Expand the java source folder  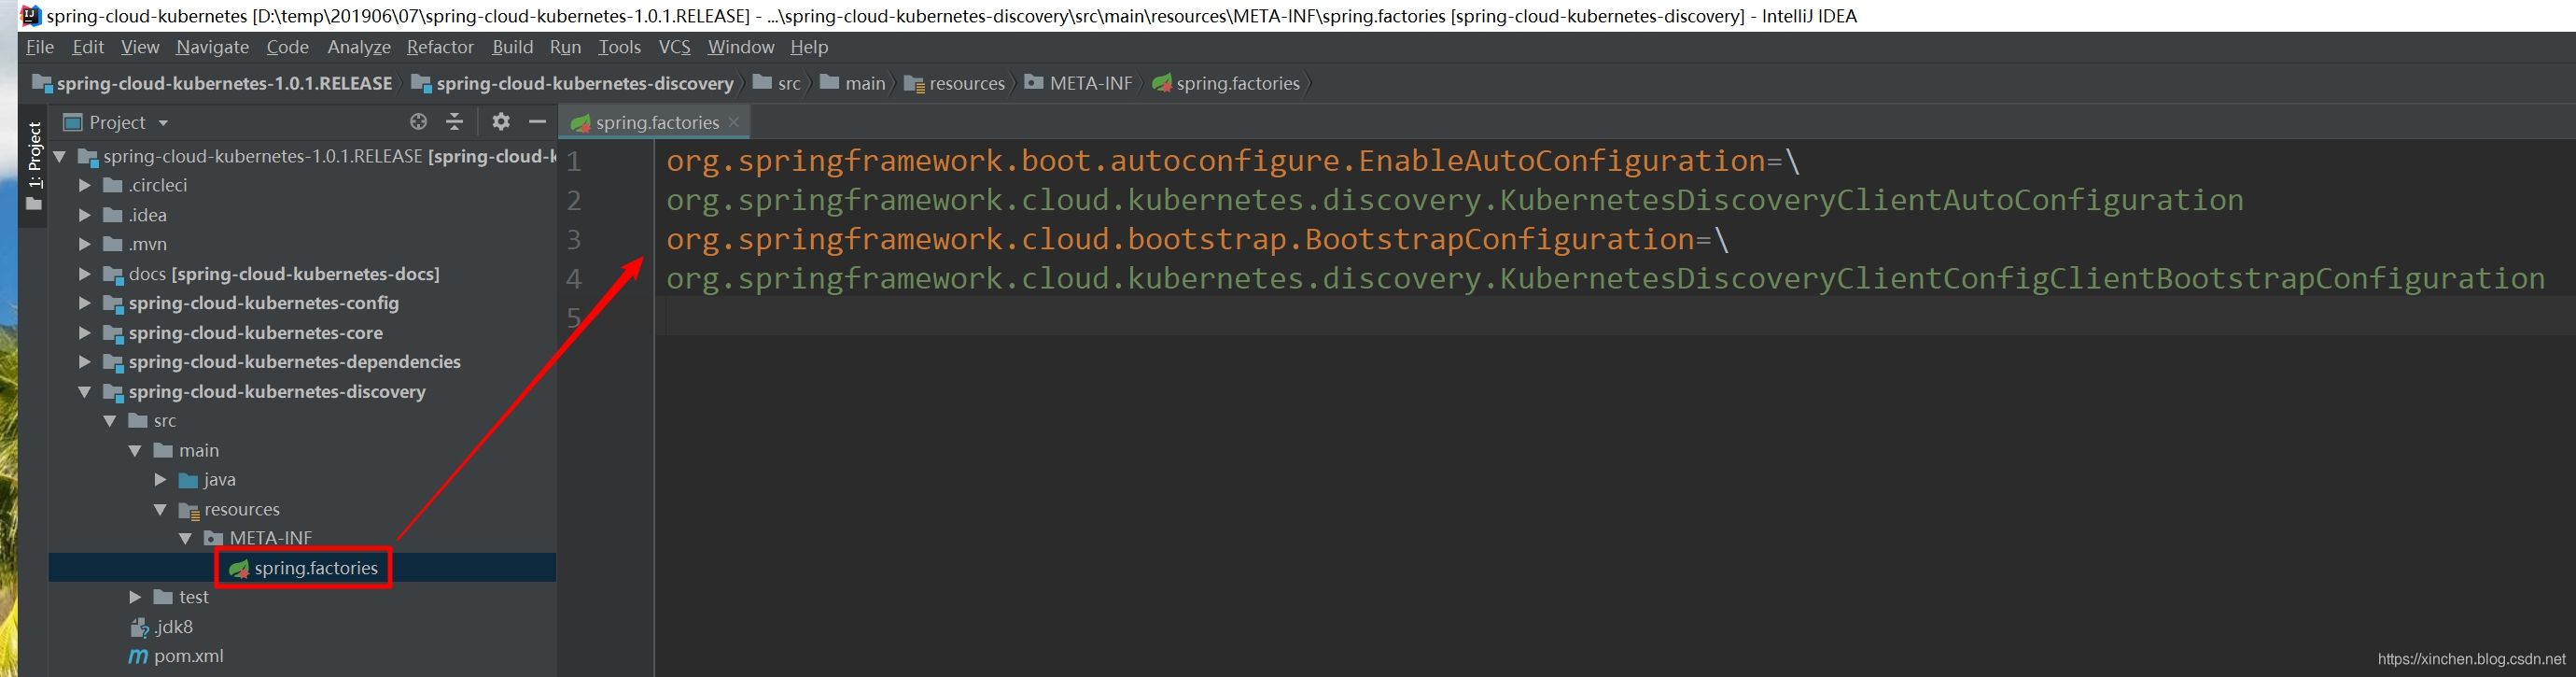point(160,480)
